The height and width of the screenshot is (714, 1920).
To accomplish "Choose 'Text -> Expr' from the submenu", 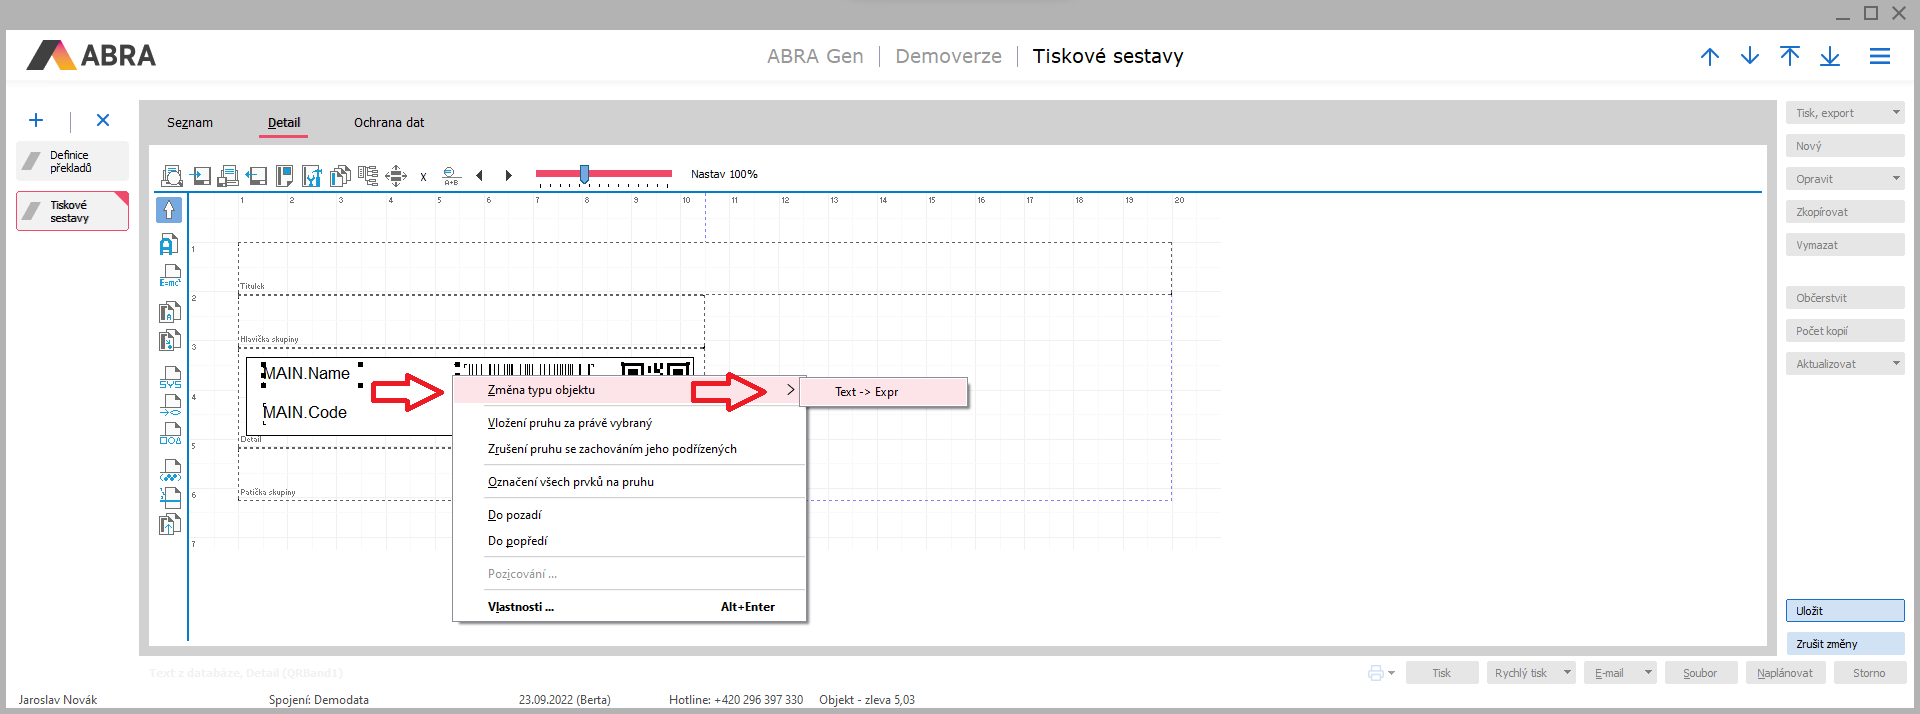I will 866,392.
